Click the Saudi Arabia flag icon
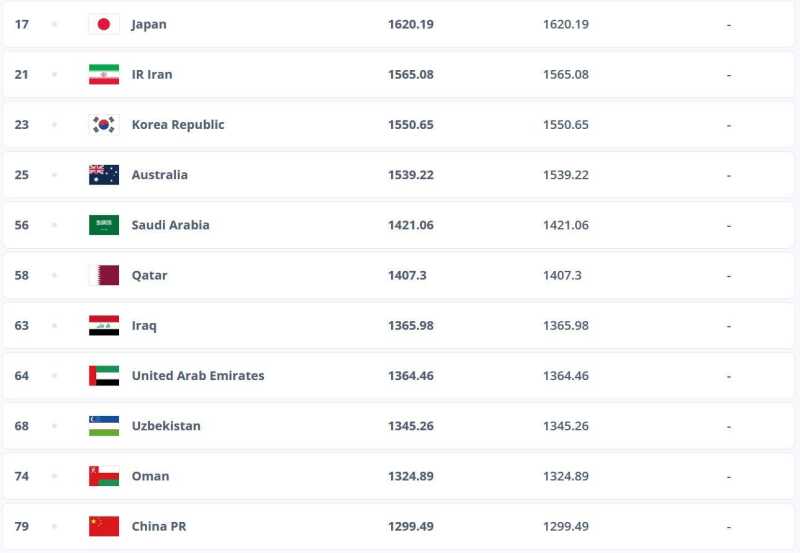 pos(103,225)
